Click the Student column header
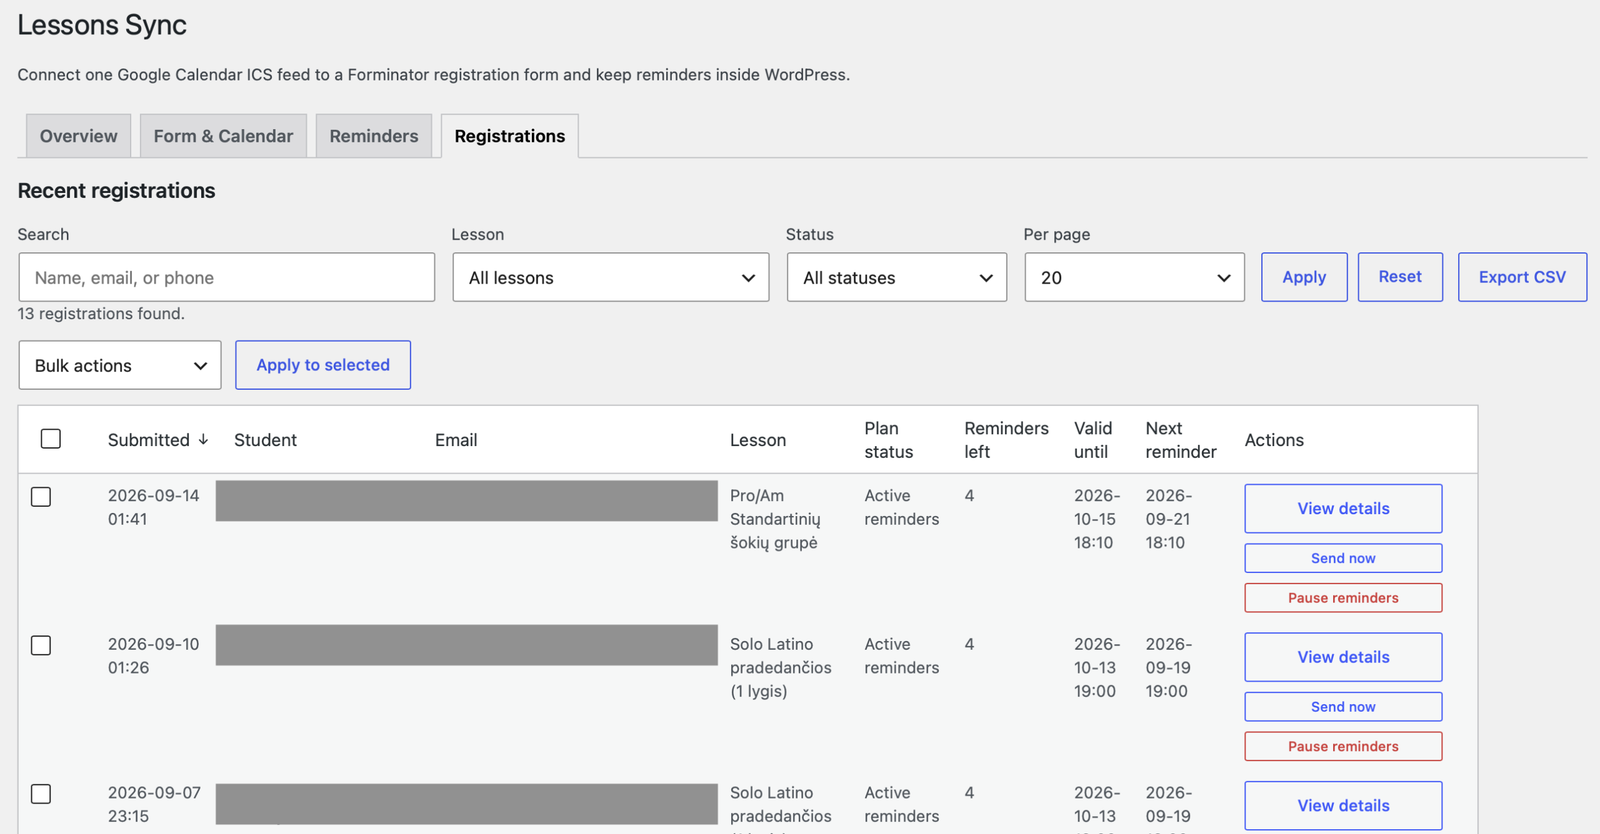Viewport: 1600px width, 834px height. 265,440
